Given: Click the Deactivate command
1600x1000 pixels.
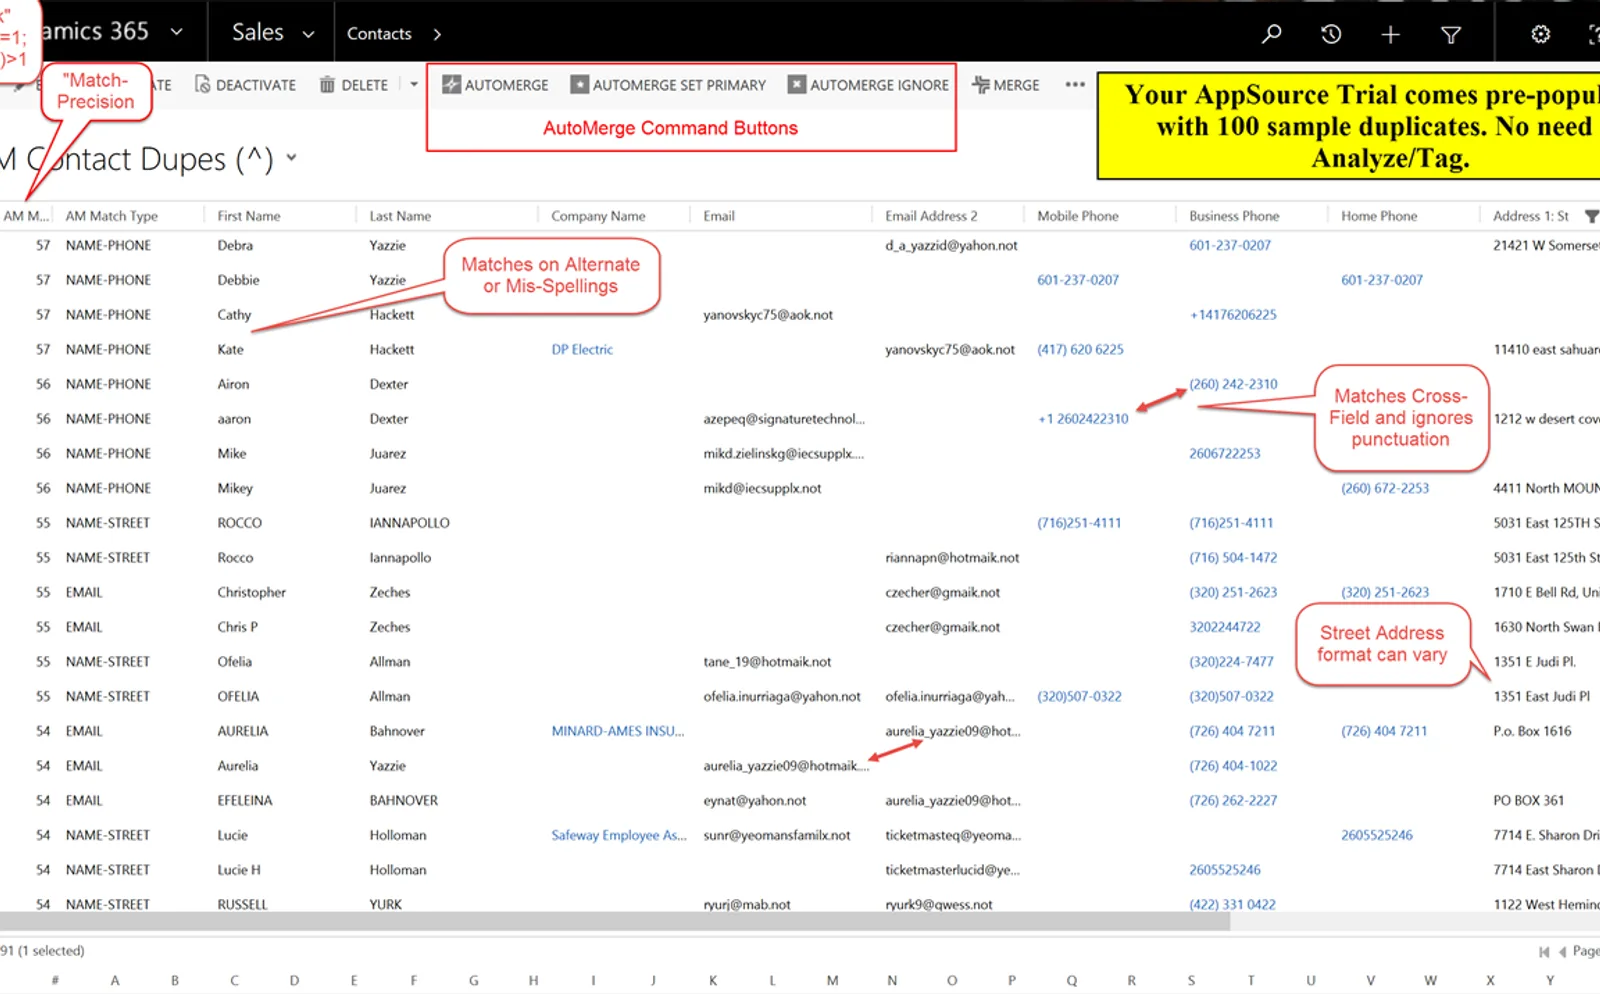Looking at the screenshot, I should [245, 85].
